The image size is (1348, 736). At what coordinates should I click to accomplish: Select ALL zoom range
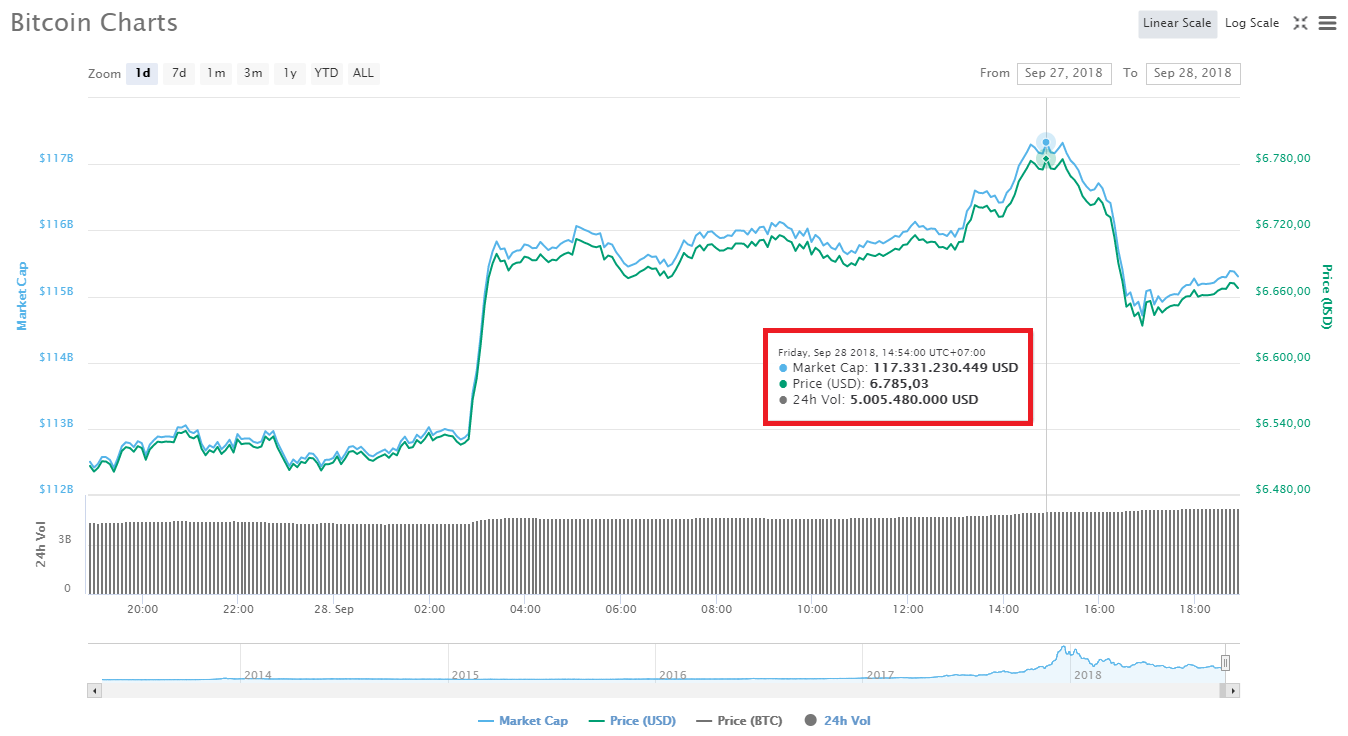pos(363,73)
